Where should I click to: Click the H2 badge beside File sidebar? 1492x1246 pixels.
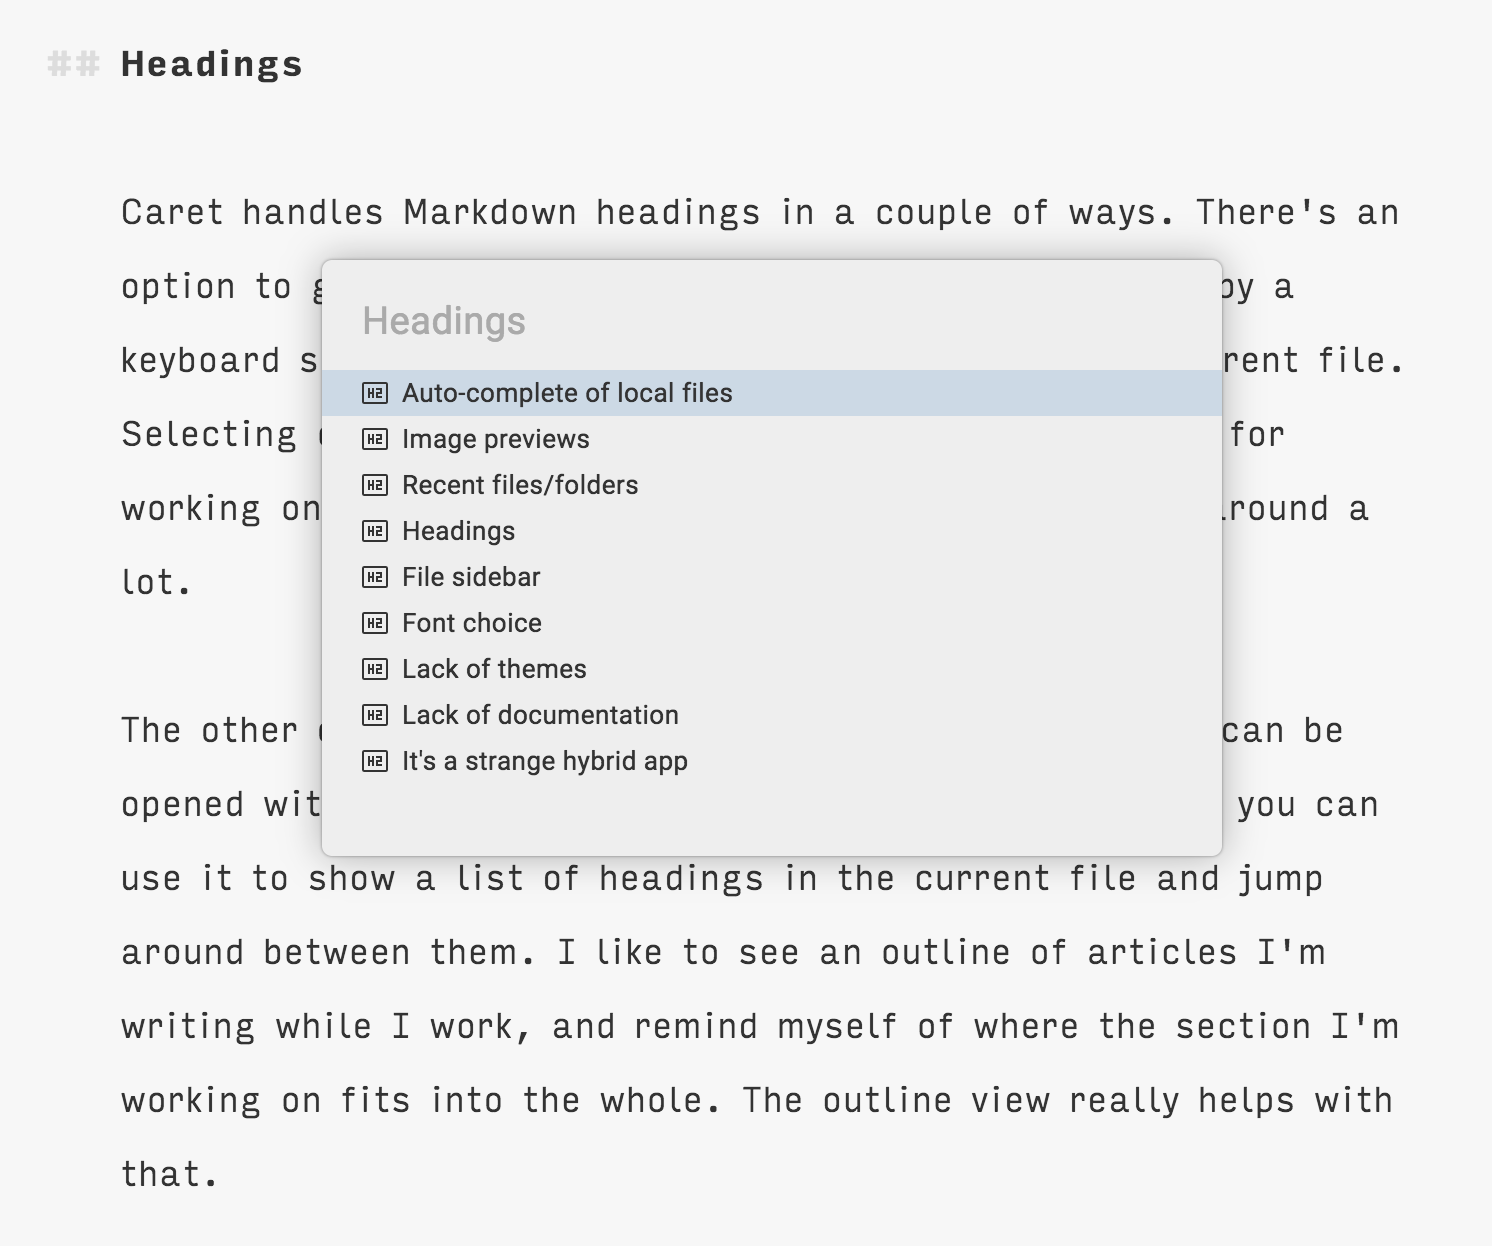pos(374,577)
